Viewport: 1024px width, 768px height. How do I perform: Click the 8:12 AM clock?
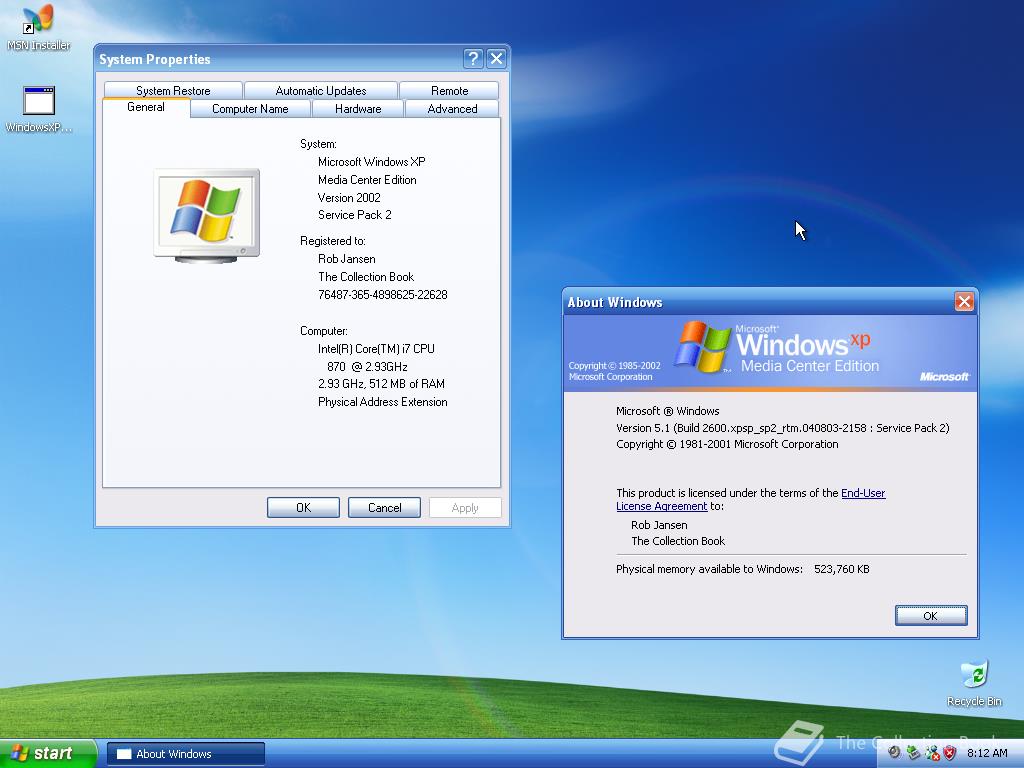[x=987, y=753]
